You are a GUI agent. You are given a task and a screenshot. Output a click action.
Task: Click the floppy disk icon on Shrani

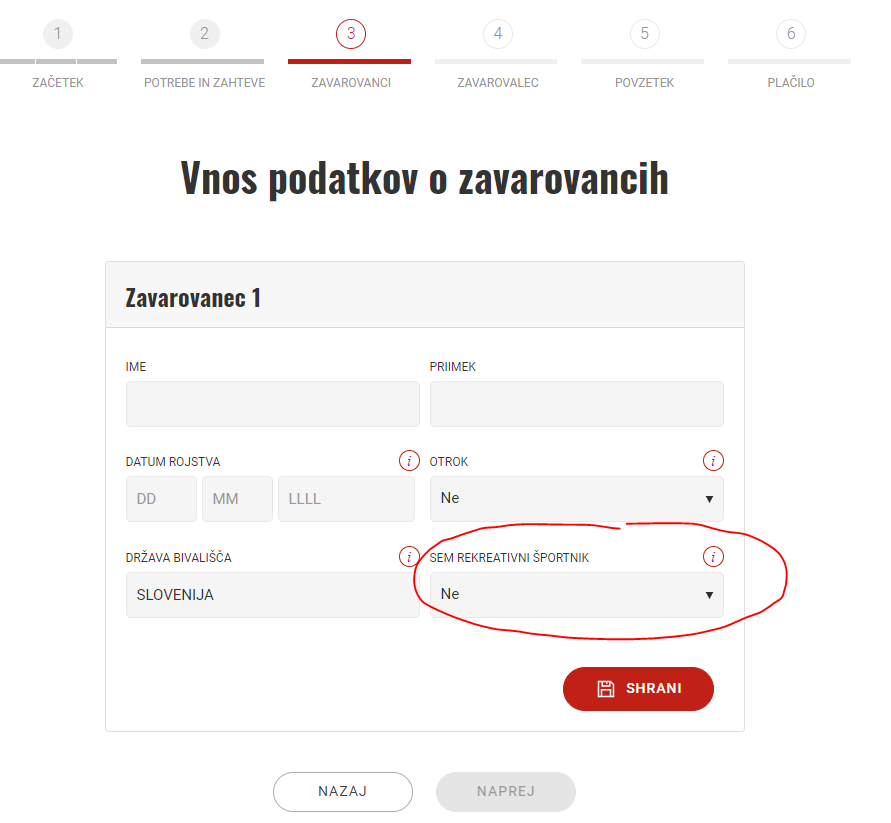click(x=606, y=688)
